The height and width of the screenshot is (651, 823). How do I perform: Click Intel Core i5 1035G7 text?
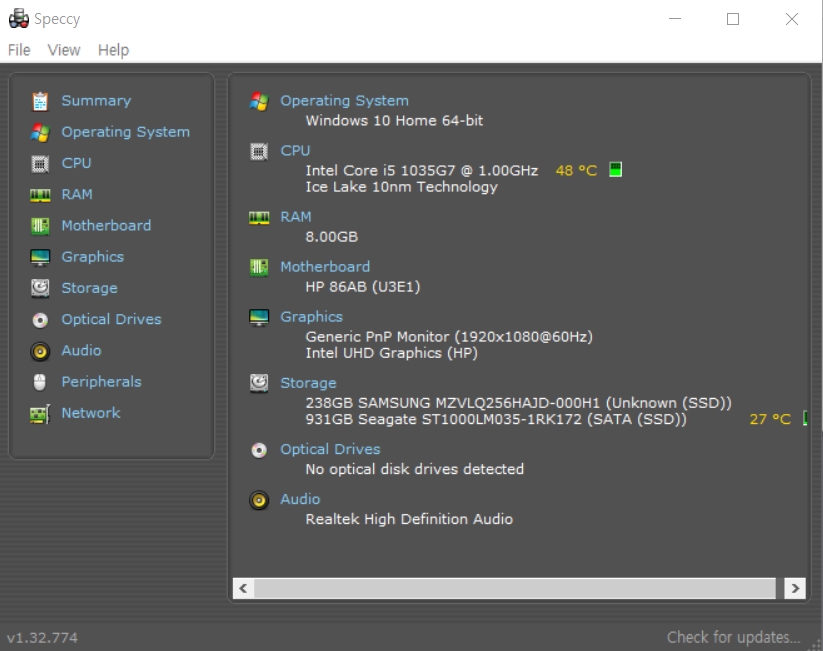[421, 171]
